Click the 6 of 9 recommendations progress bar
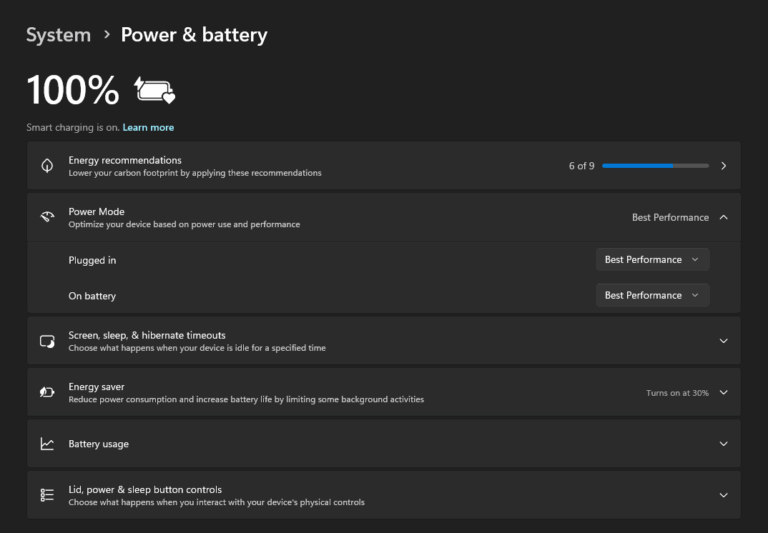 pyautogui.click(x=655, y=166)
